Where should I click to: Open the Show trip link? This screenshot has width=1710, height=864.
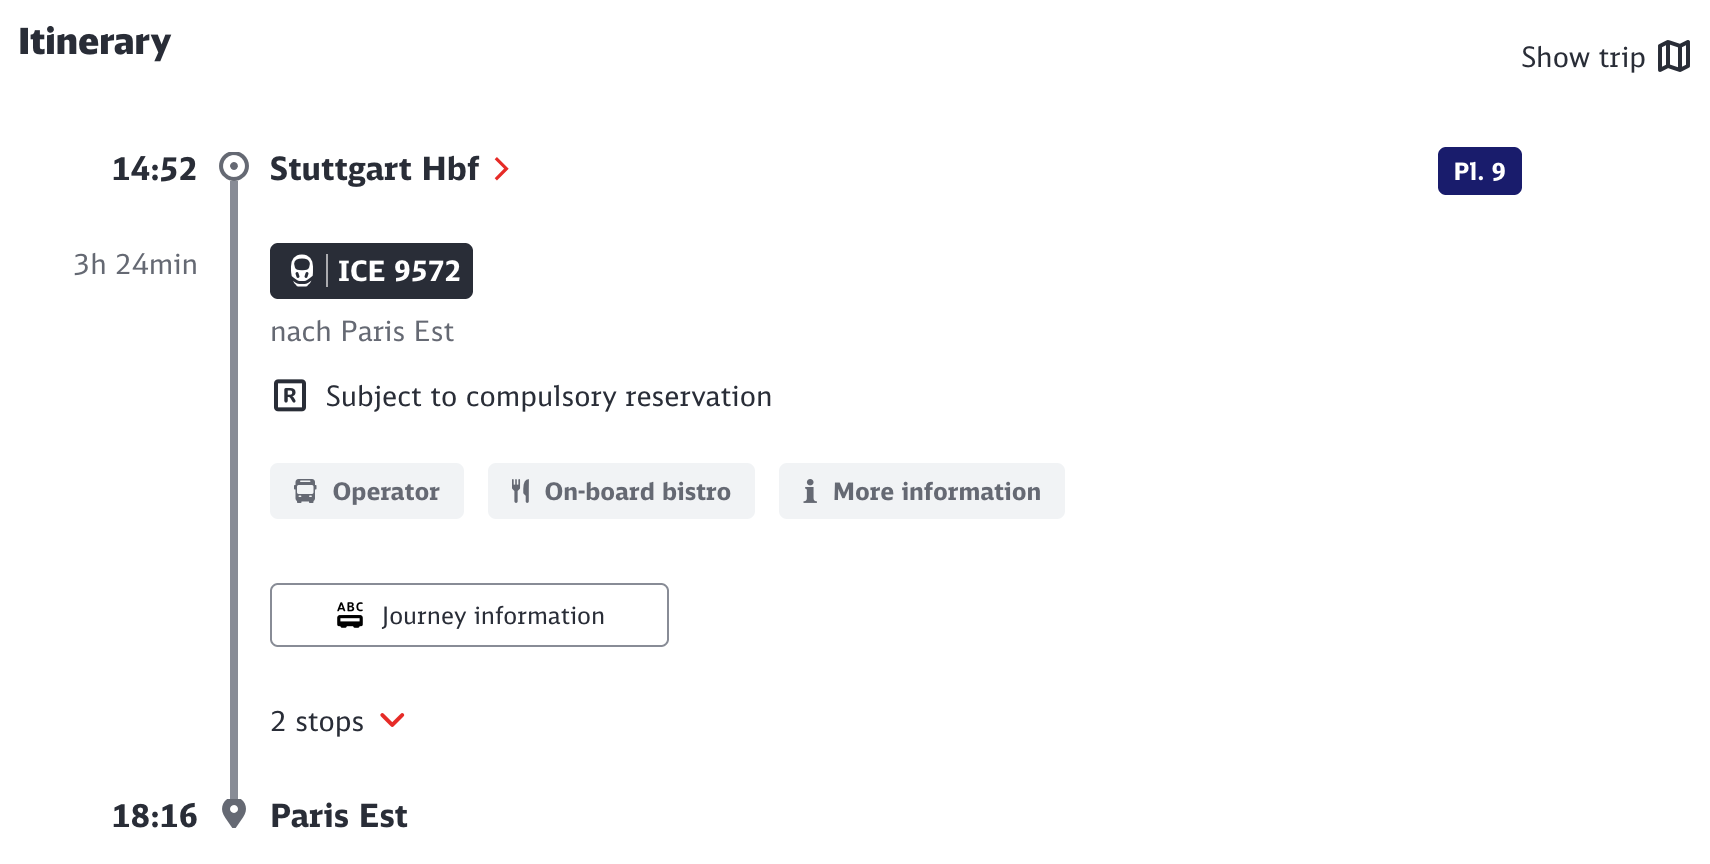1582,57
